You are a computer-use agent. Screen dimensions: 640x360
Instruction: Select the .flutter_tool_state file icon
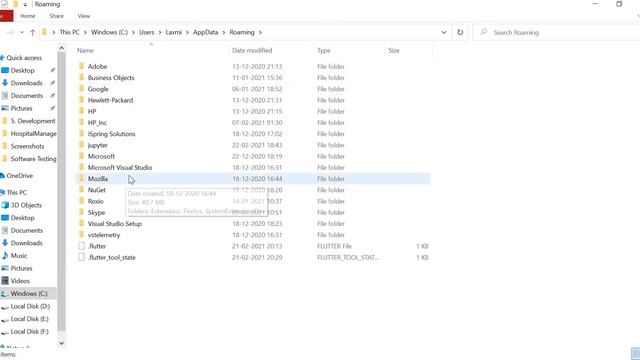click(81, 257)
